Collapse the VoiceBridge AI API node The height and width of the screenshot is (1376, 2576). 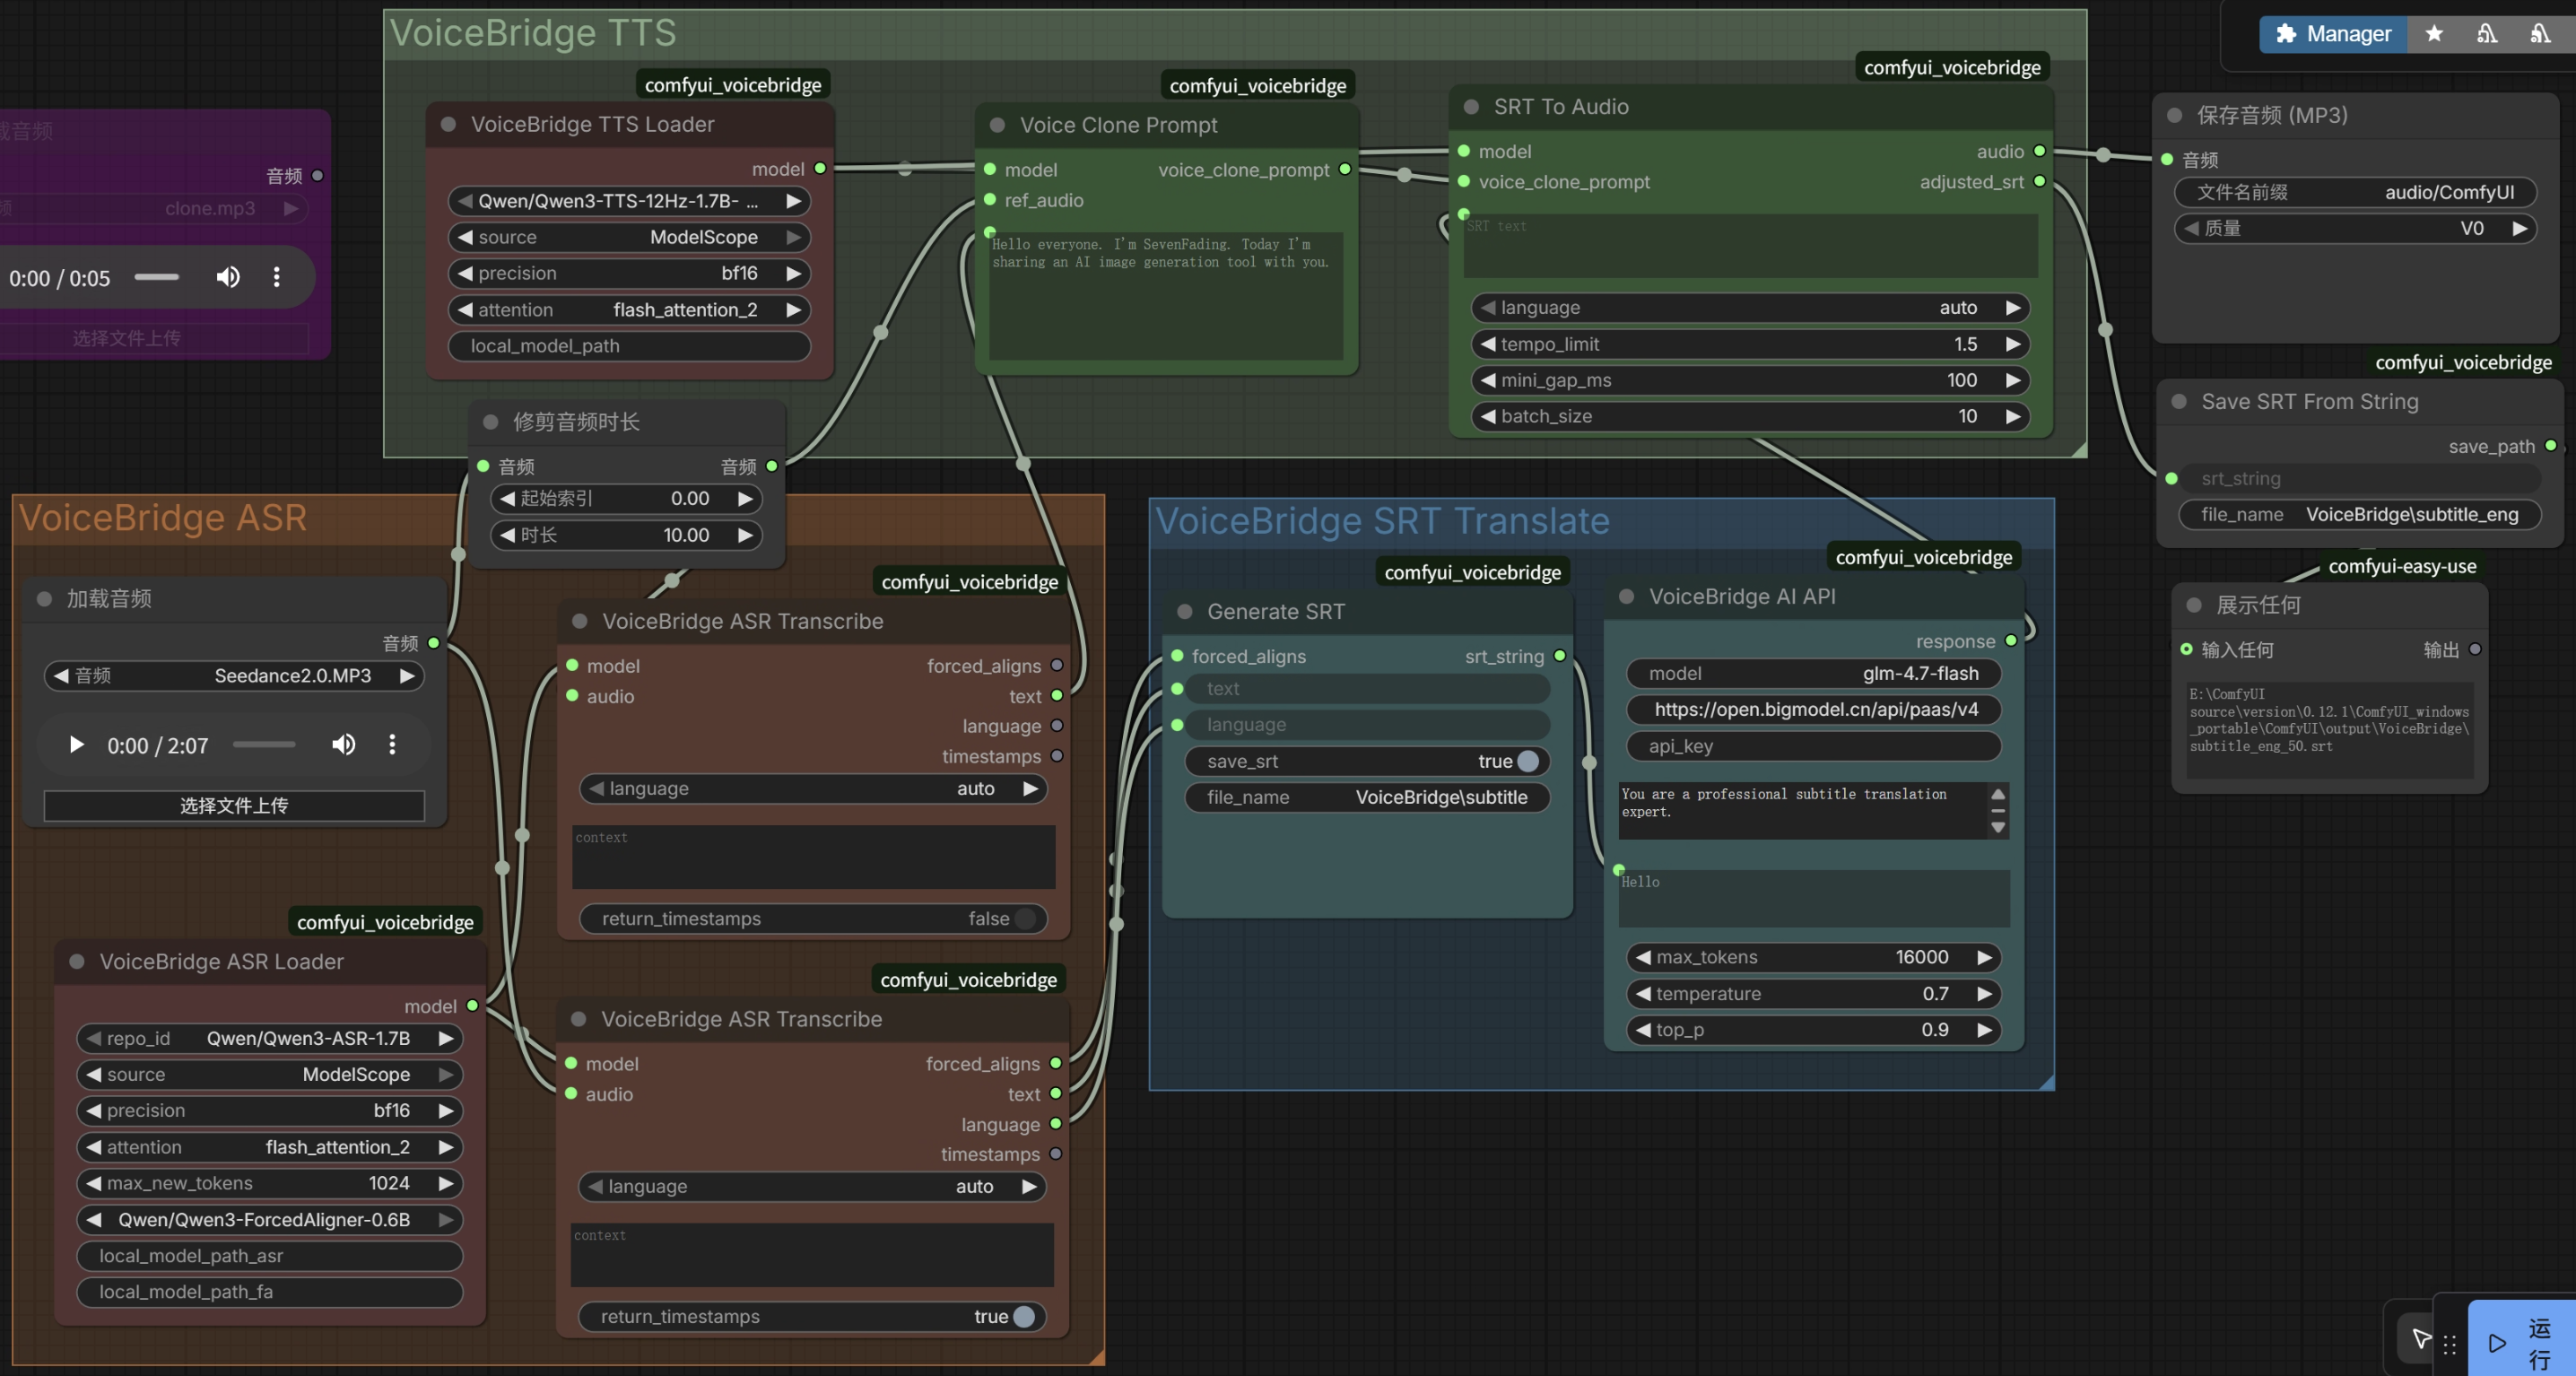pyautogui.click(x=1627, y=597)
